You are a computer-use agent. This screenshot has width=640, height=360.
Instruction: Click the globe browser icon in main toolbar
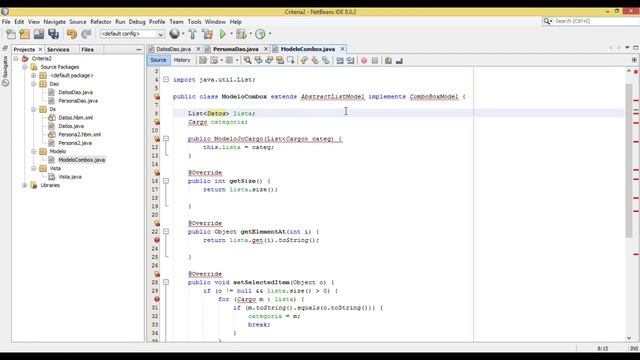[174, 33]
